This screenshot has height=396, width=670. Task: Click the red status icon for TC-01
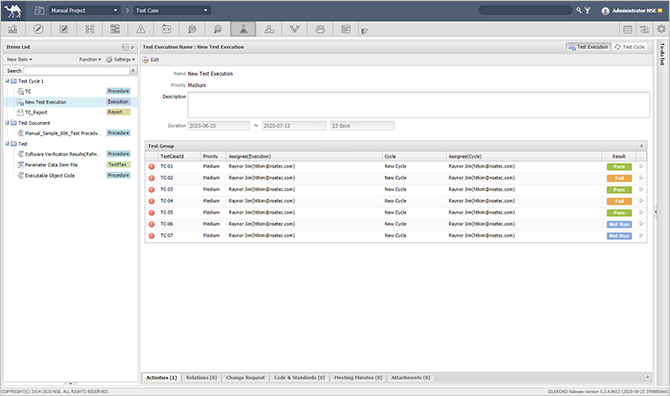pos(151,167)
